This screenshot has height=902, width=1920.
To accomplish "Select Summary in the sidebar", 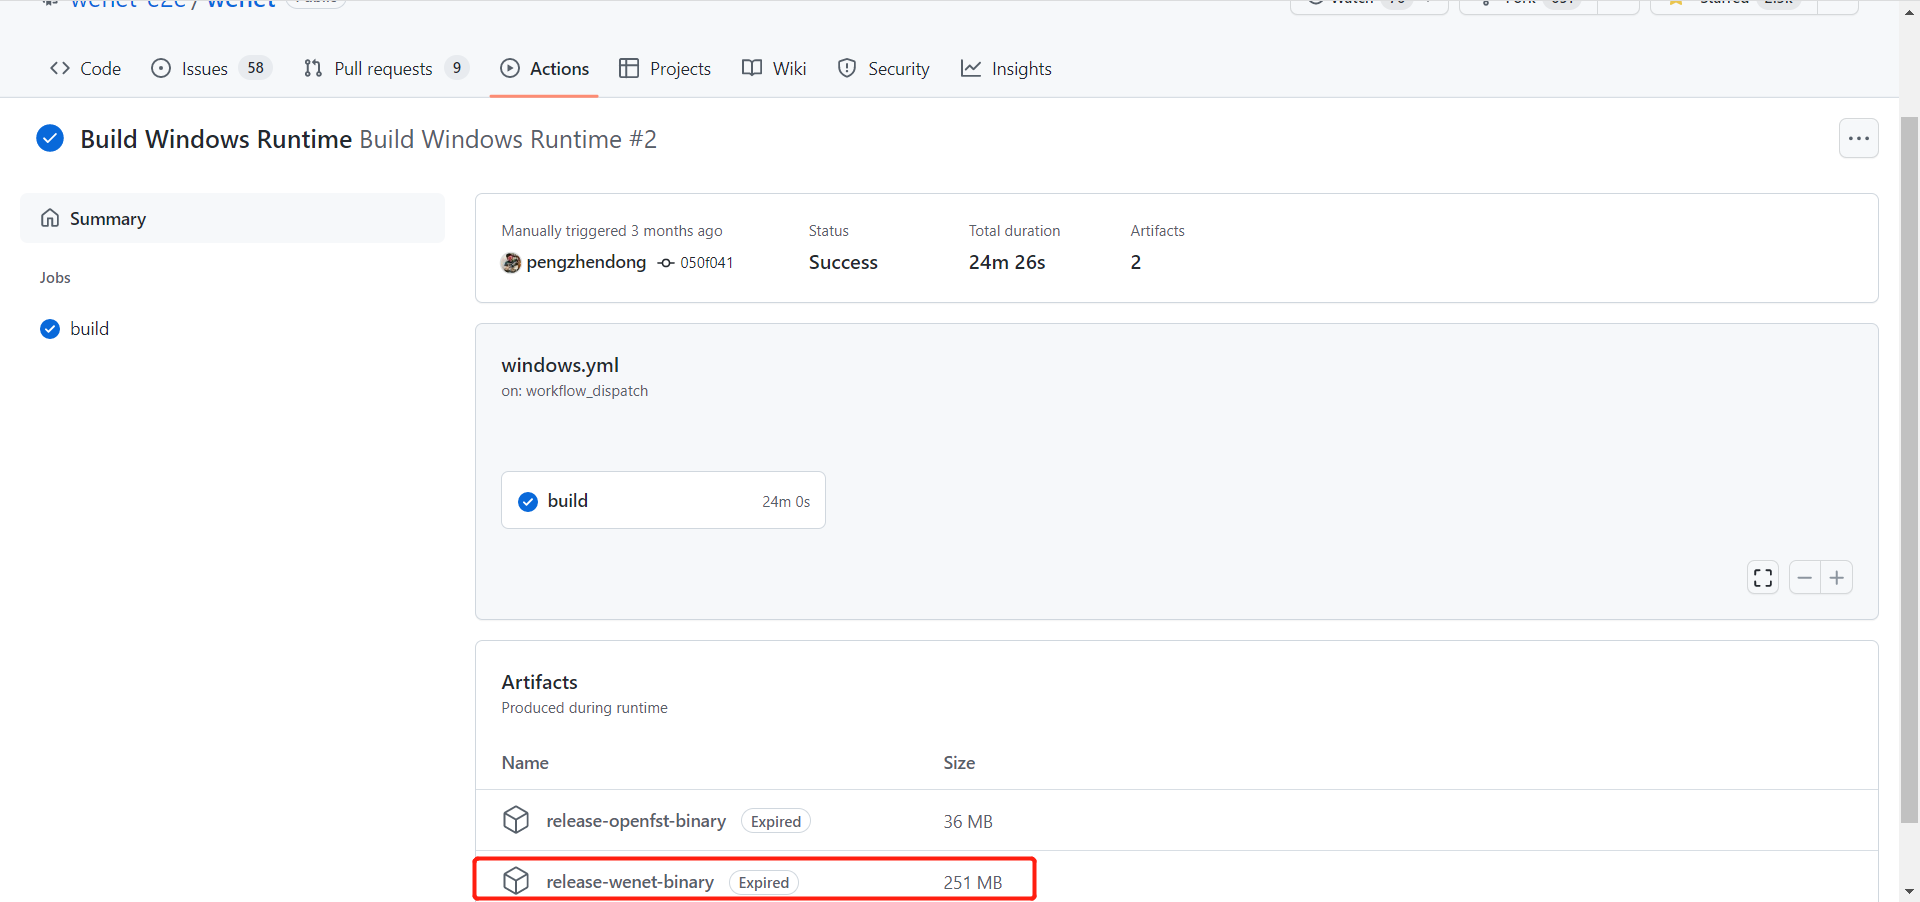I will [232, 218].
